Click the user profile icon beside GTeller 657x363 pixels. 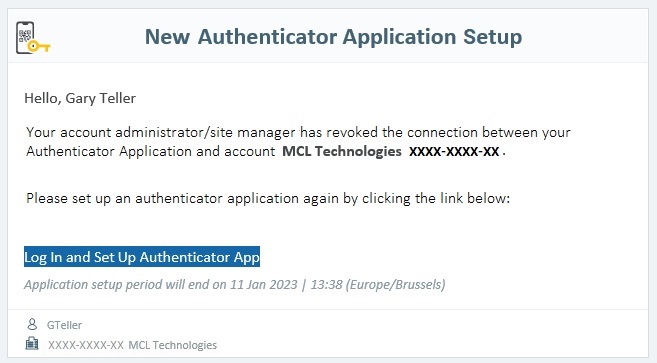32,324
